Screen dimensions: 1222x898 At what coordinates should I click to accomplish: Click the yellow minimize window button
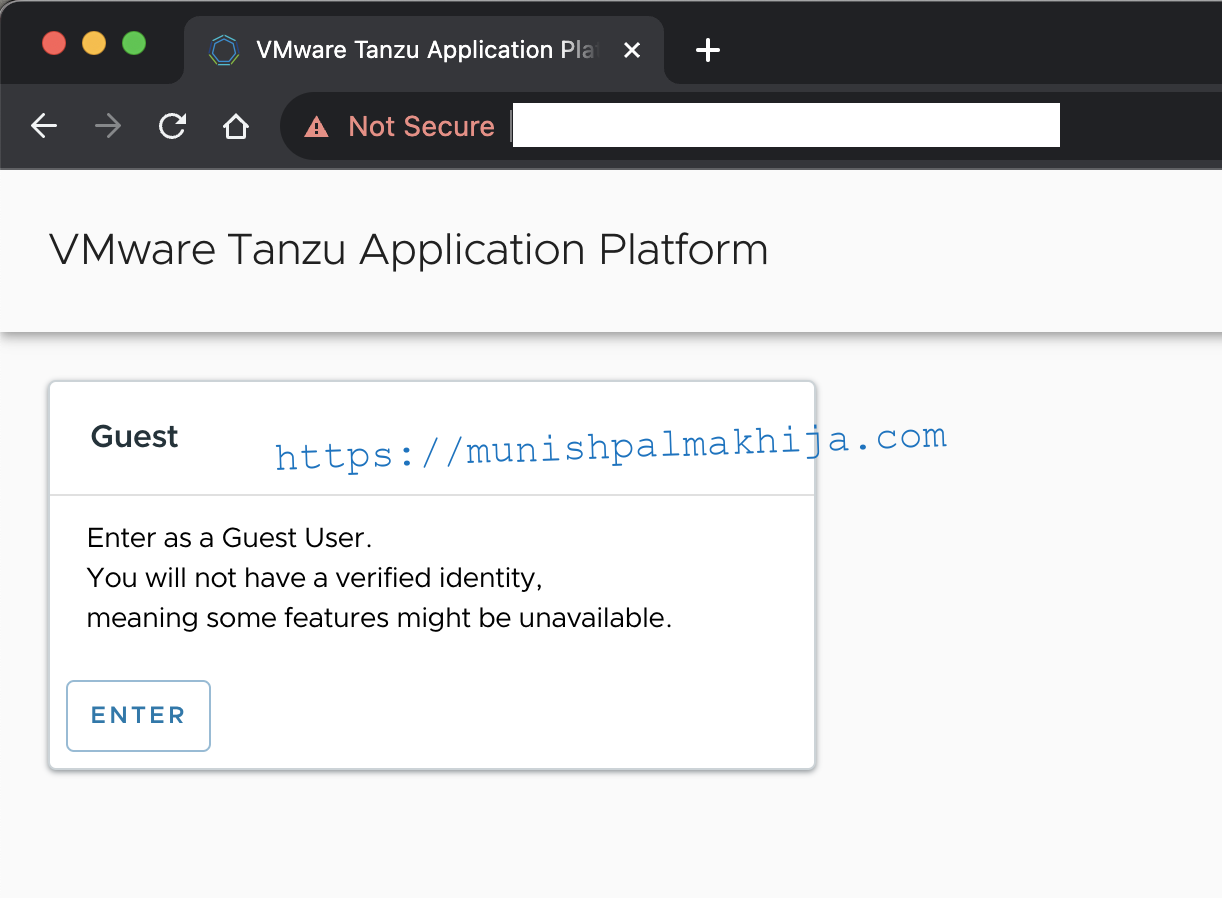[94, 44]
